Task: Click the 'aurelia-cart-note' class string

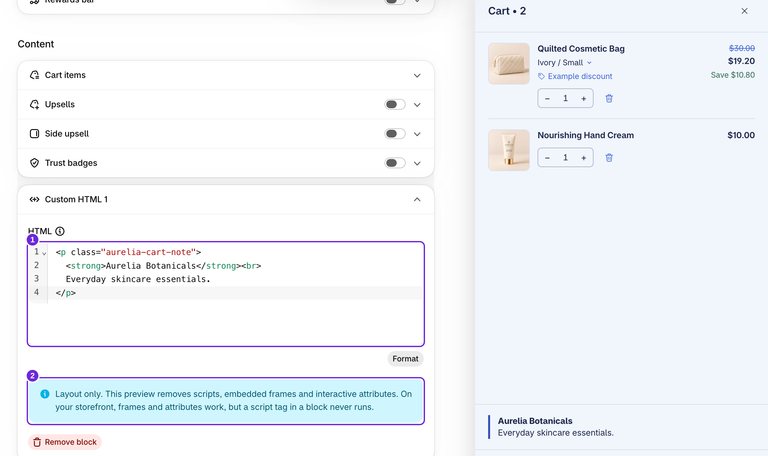Action: [148, 252]
